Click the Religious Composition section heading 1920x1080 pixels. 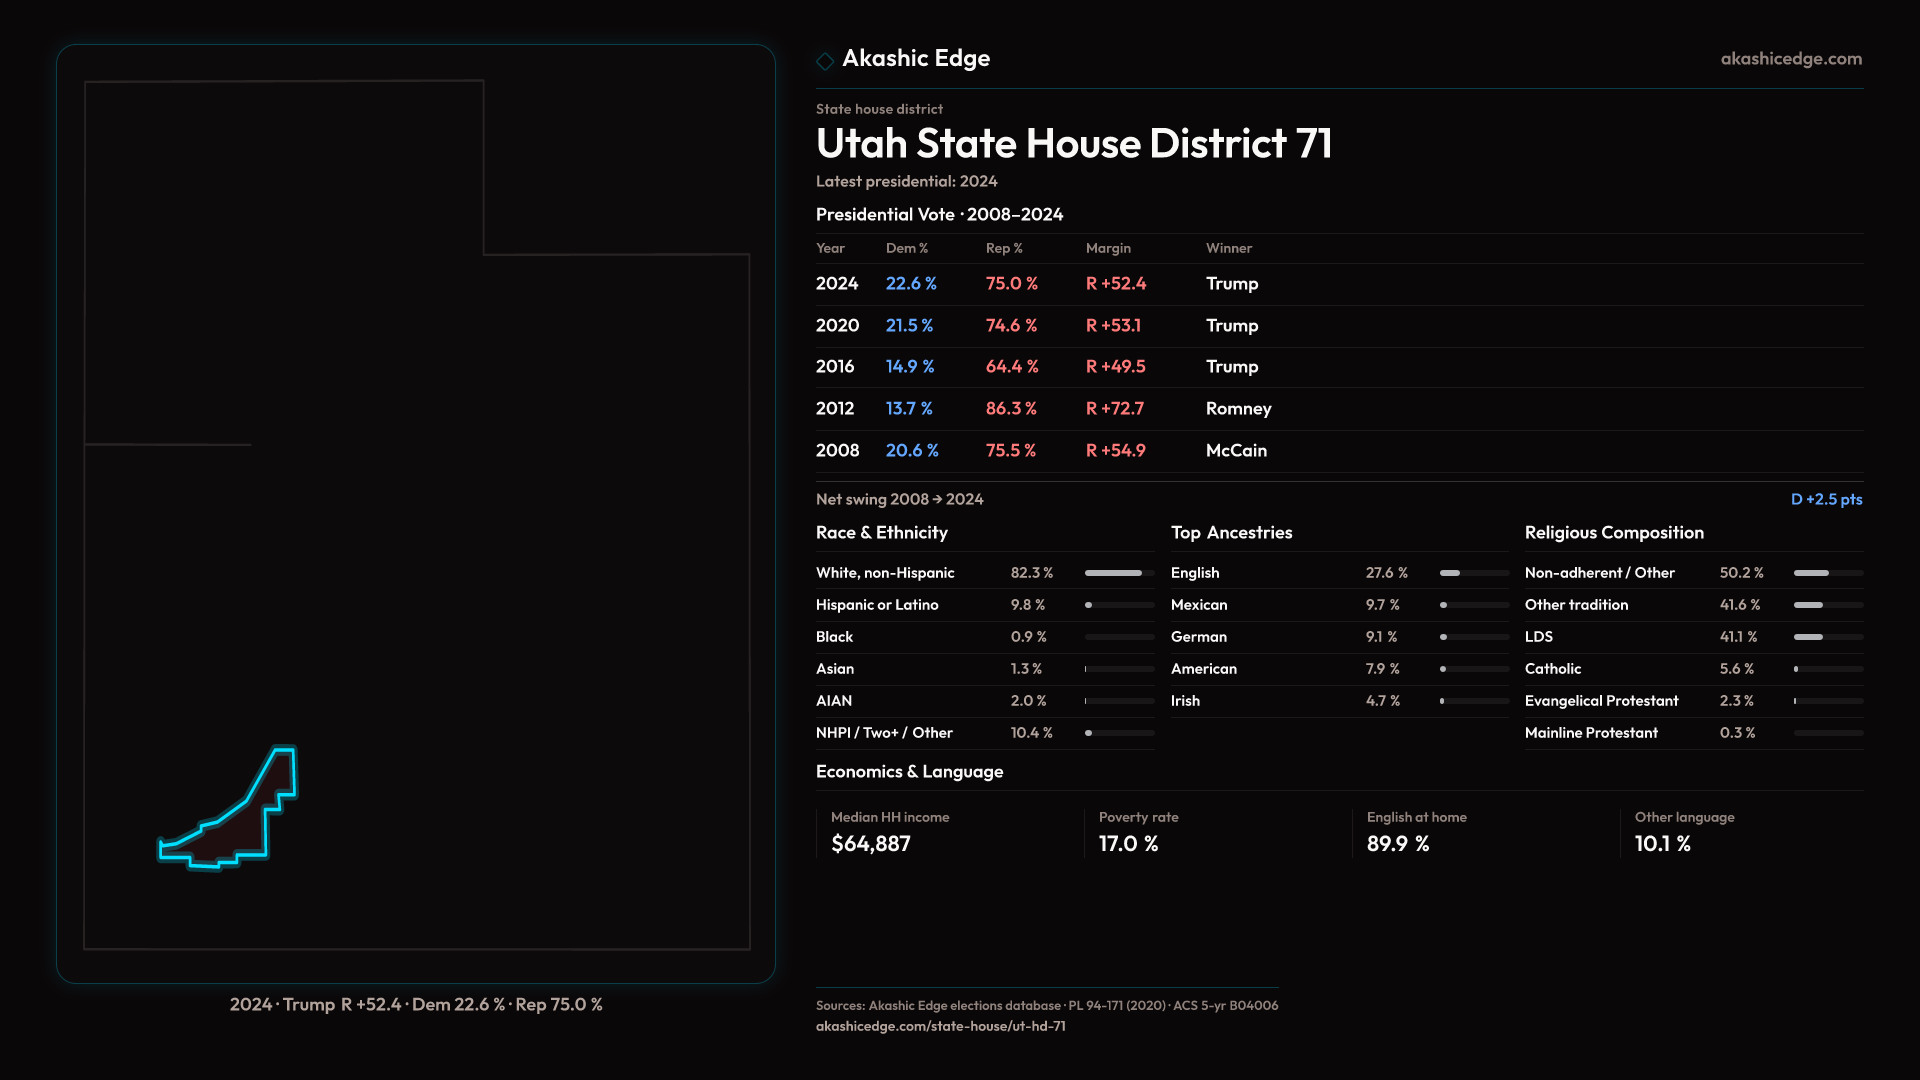tap(1613, 533)
